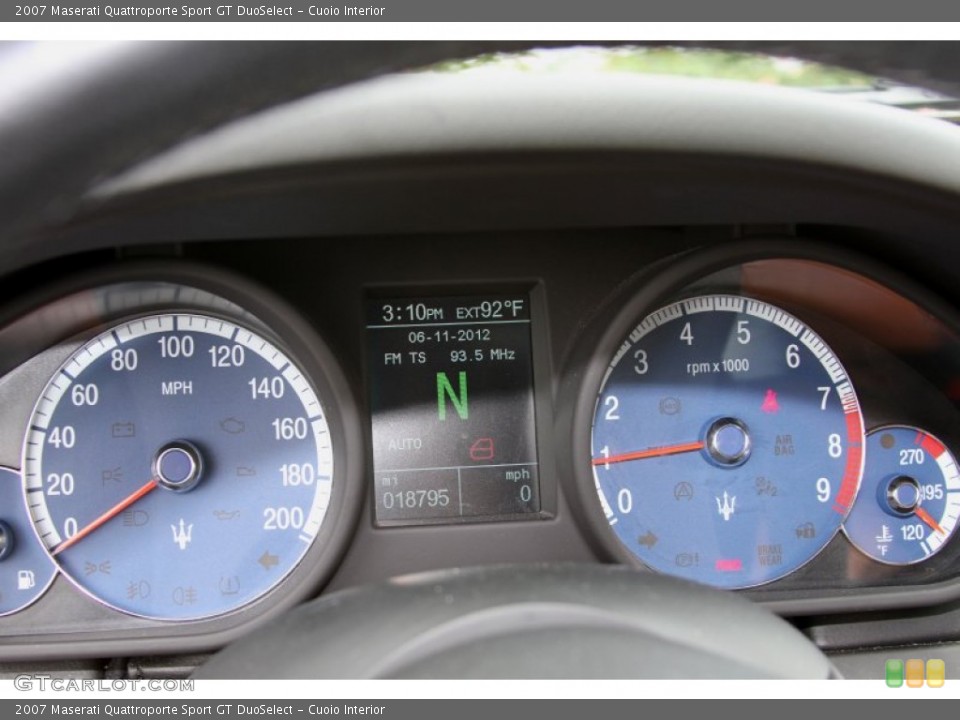Click the 3:10 PM clock reading

pos(412,313)
